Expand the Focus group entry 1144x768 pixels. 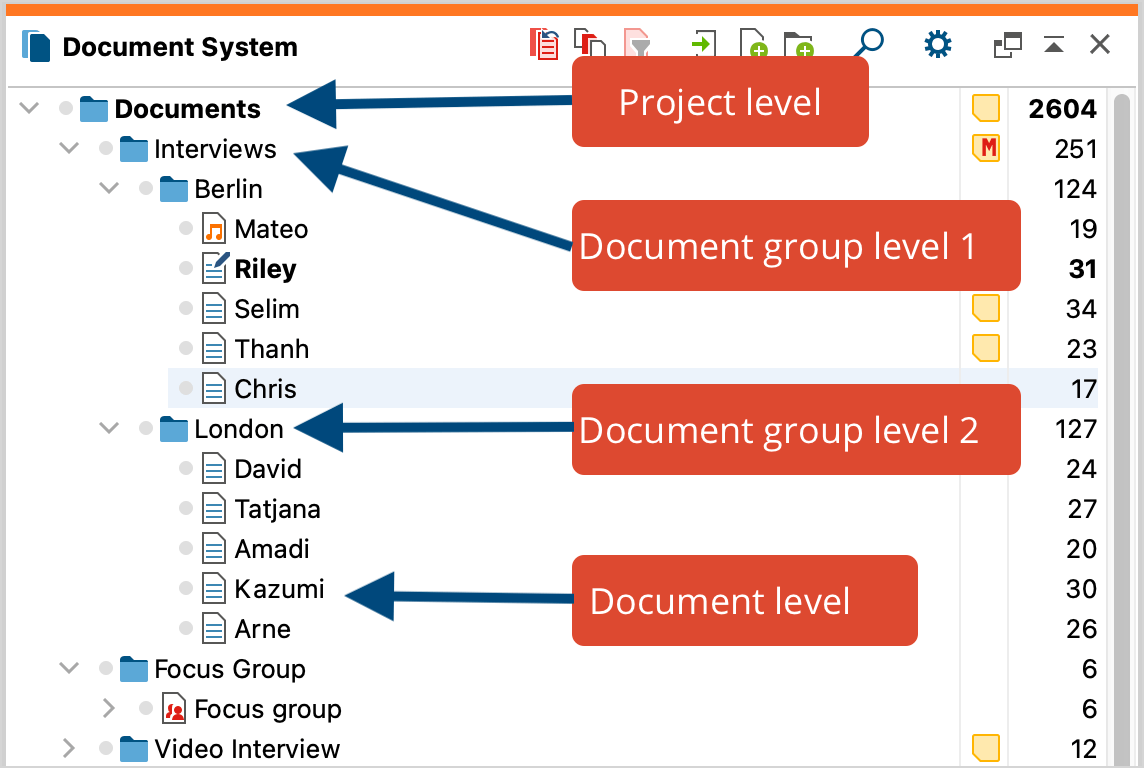(x=108, y=708)
